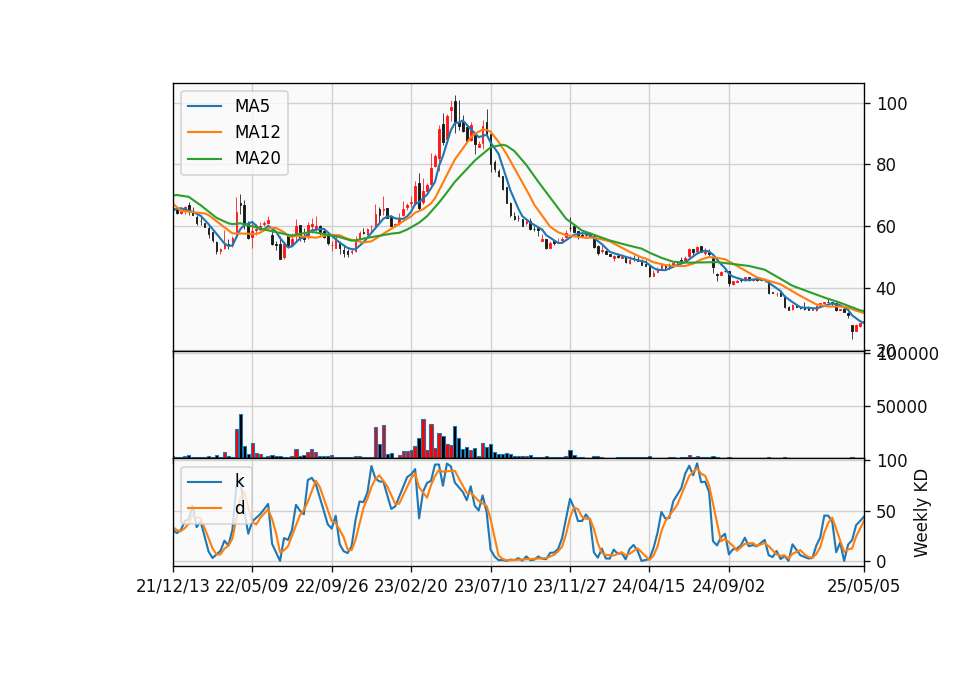The image size is (960, 690).
Task: Click the 22/05/09 date tick label
Action: click(252, 586)
